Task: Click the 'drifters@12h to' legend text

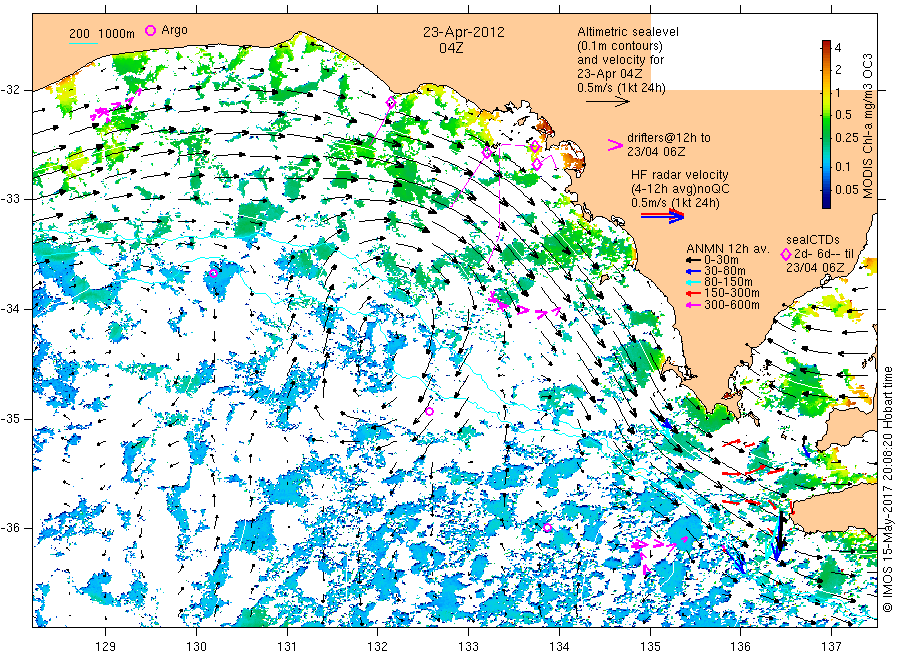Action: pos(669,138)
